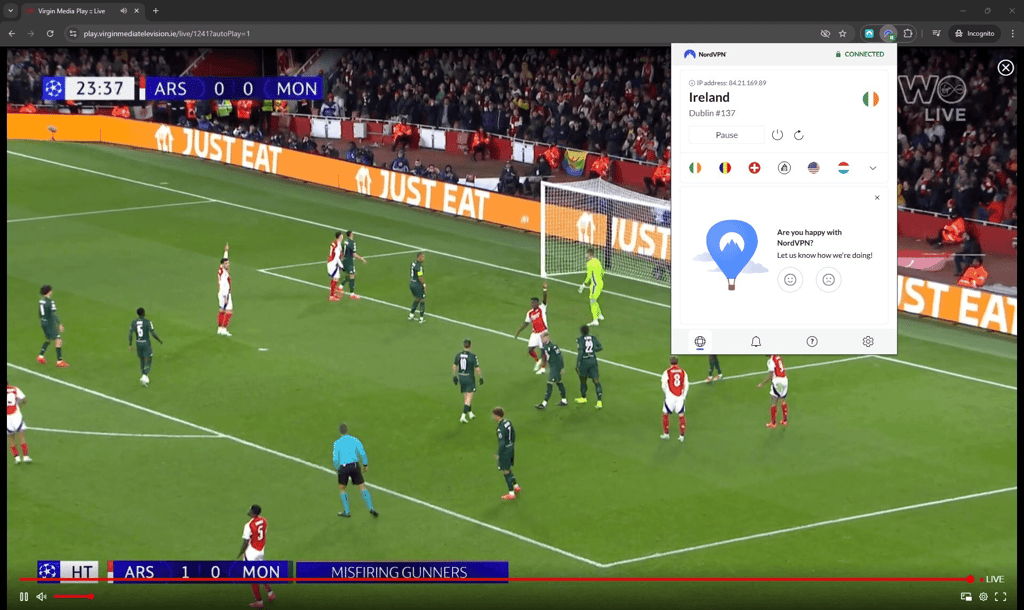Open the Chrome three-dot menu
The image size is (1024, 610).
(1013, 33)
